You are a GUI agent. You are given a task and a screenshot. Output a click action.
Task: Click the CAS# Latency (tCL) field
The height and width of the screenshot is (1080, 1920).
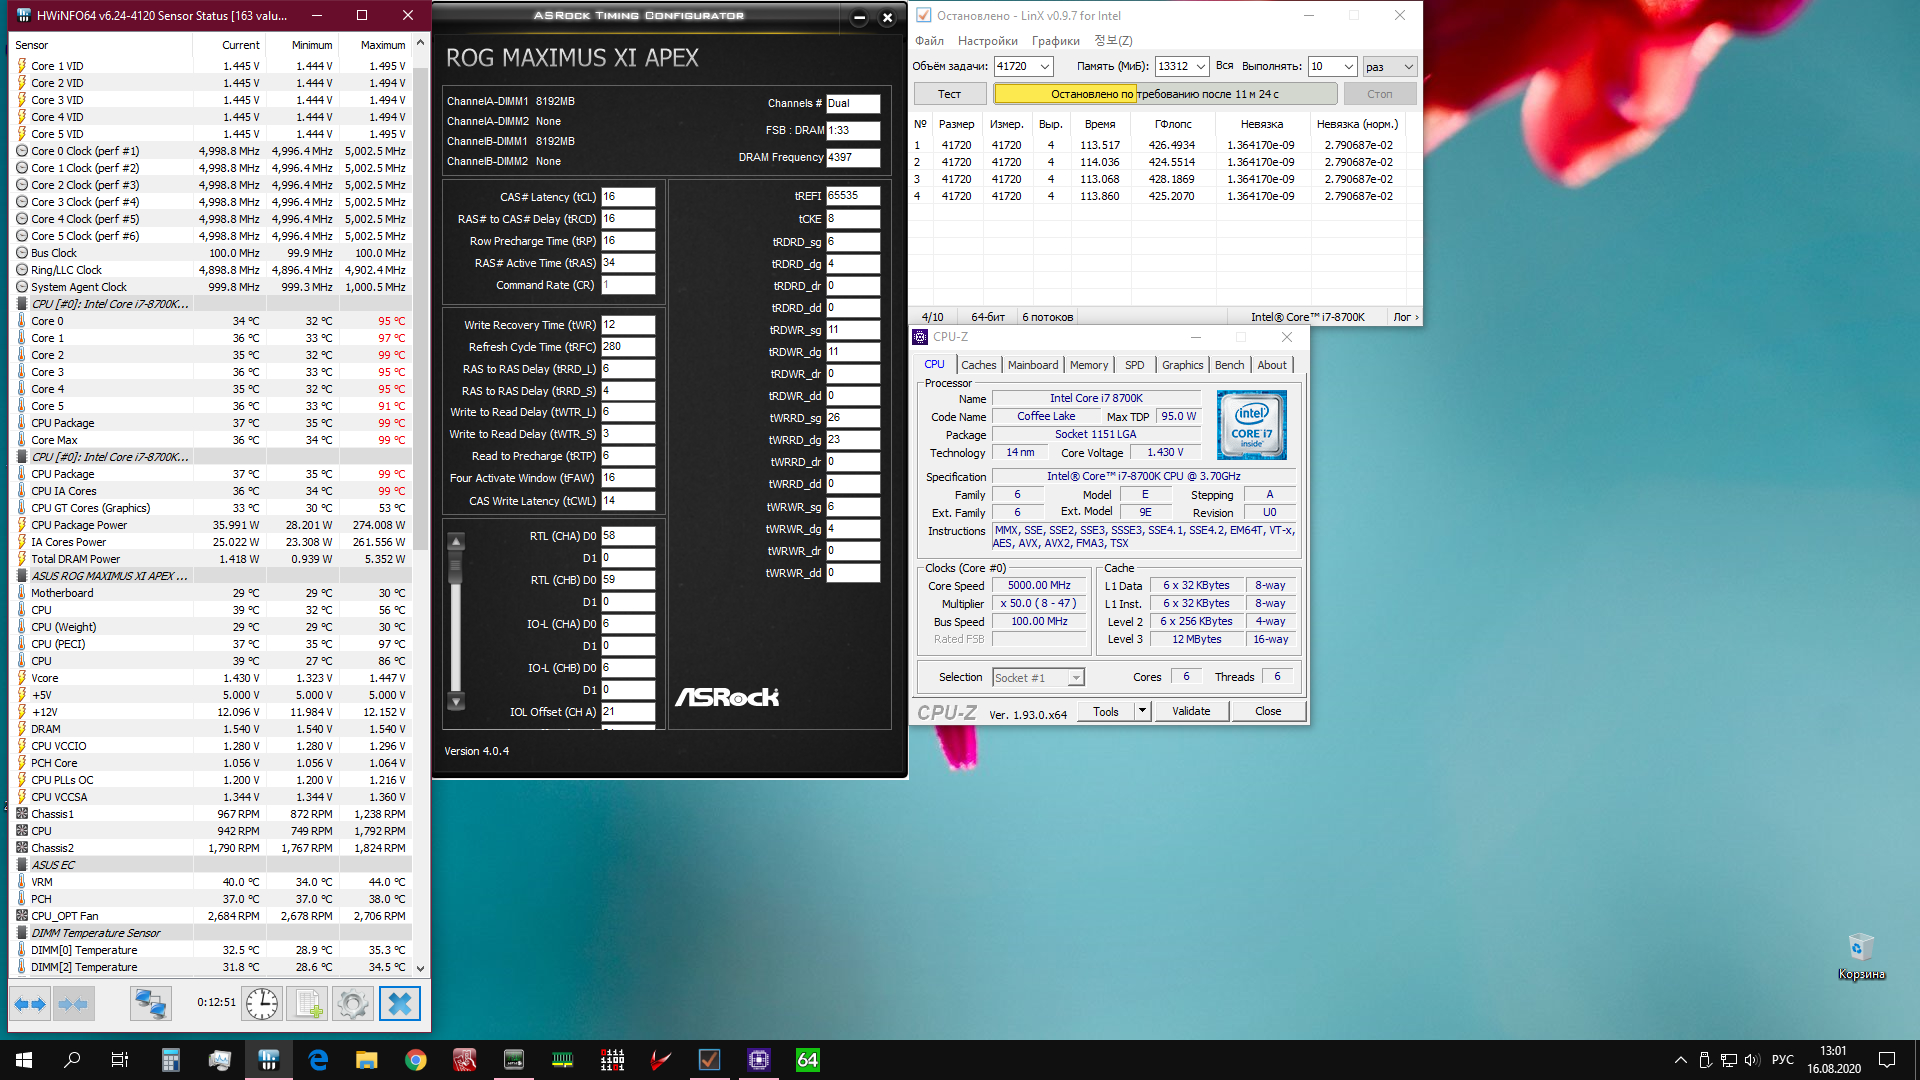point(627,197)
